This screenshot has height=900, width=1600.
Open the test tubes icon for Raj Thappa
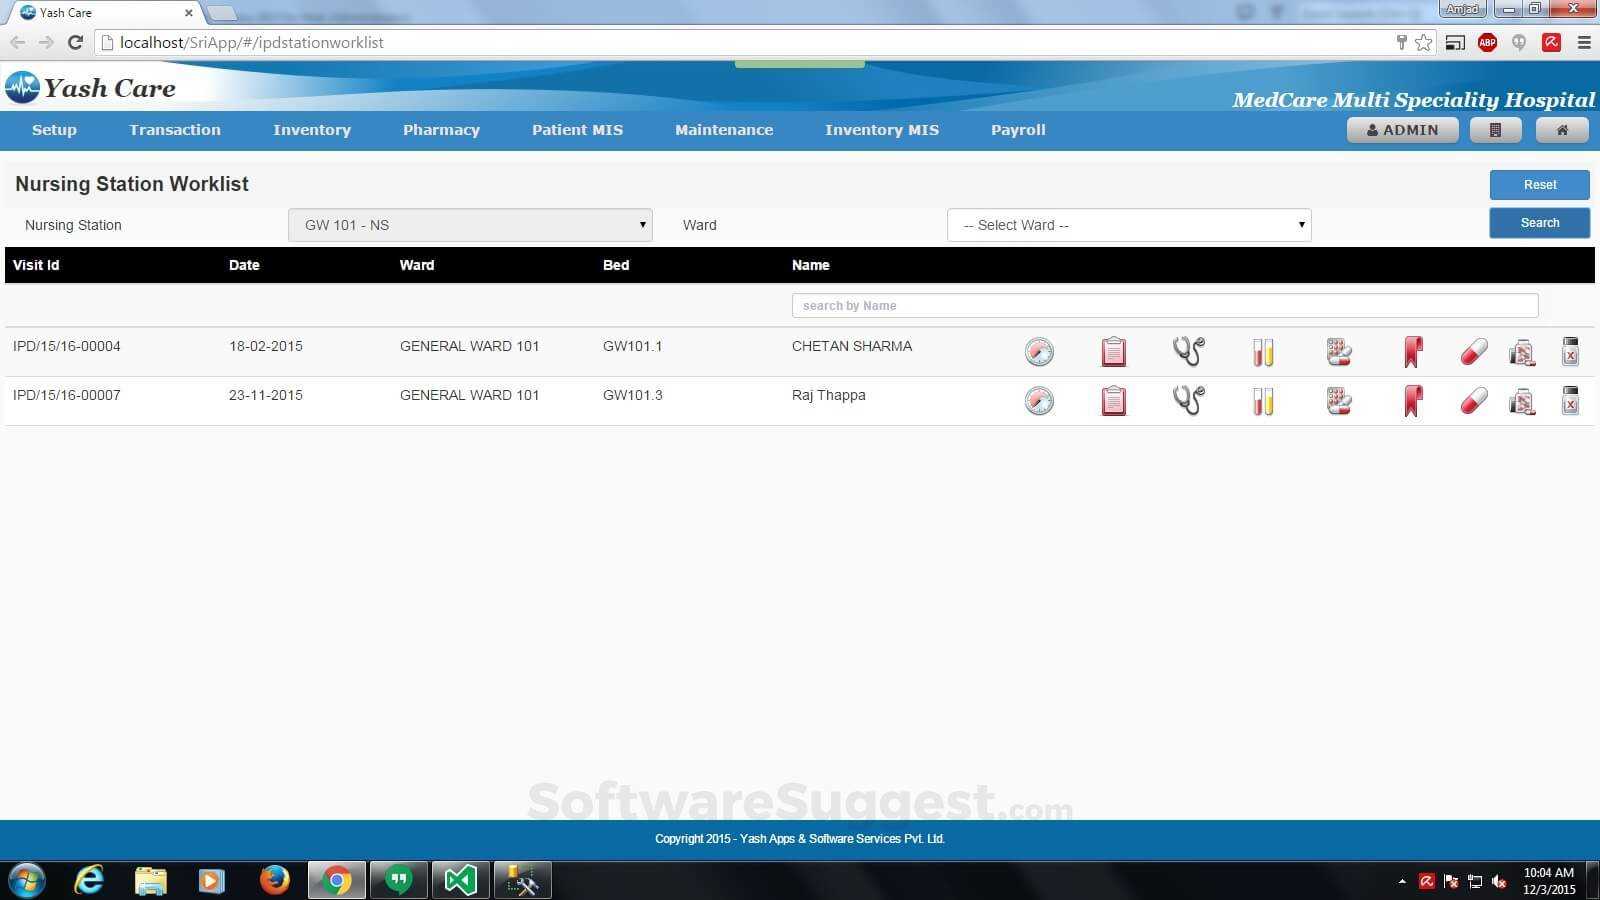click(1263, 401)
